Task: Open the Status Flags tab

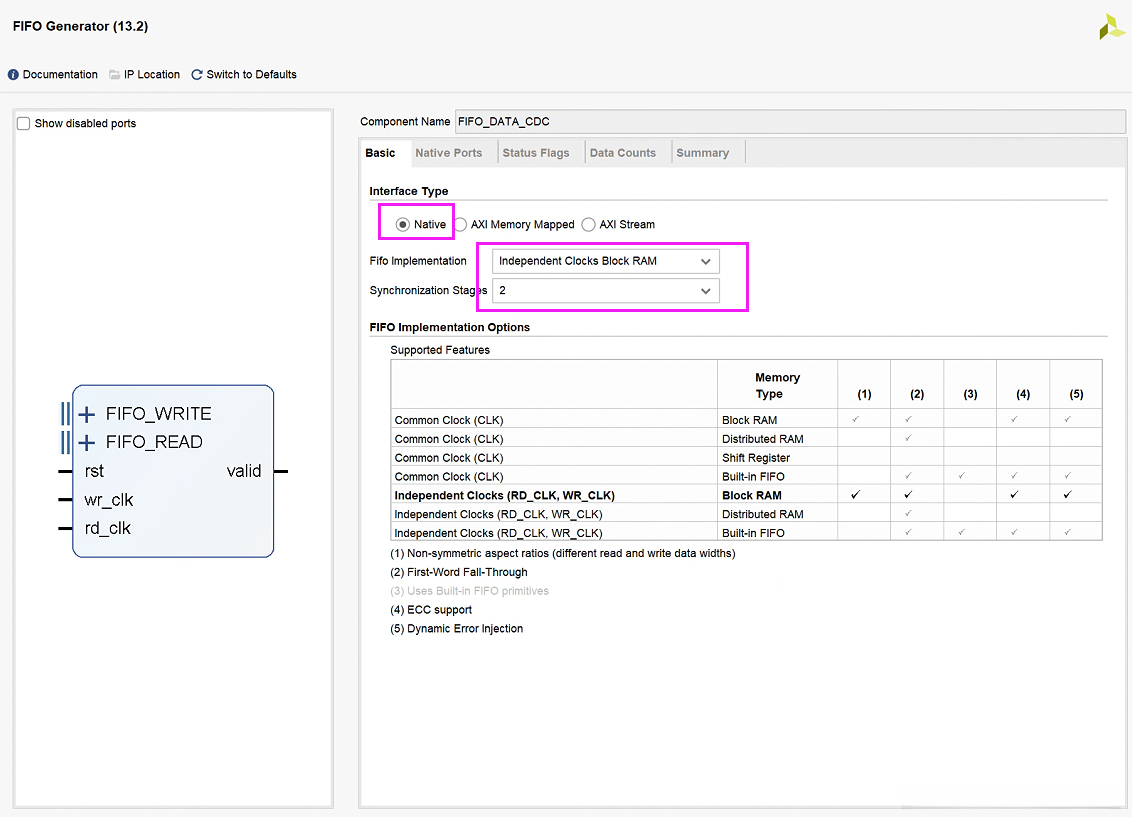Action: pyautogui.click(x=535, y=153)
